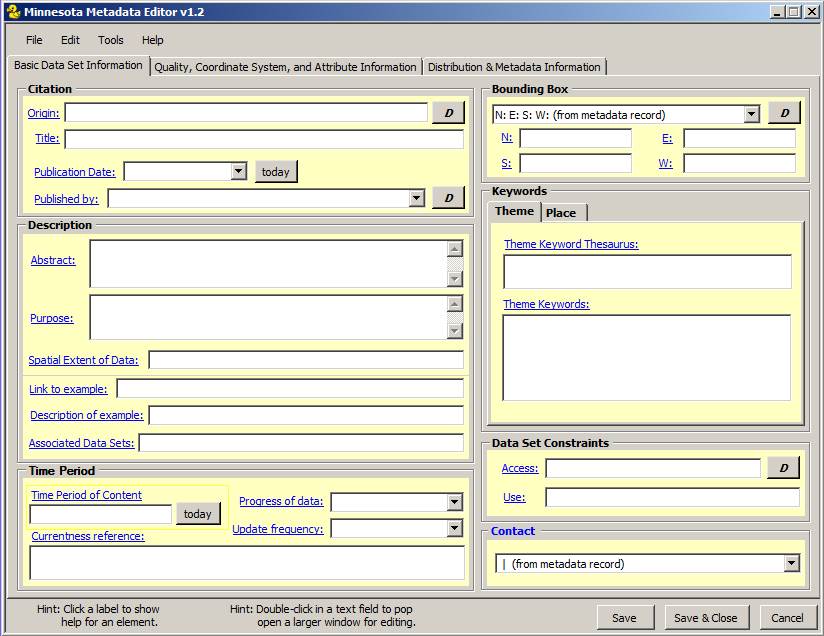Open the Update frequency dropdown

point(455,528)
